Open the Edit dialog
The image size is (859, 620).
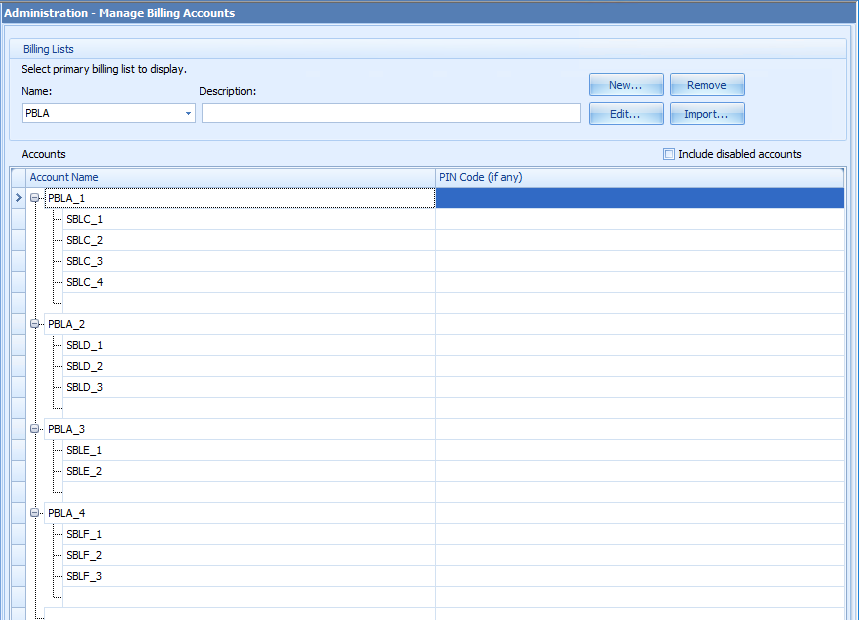coord(626,113)
